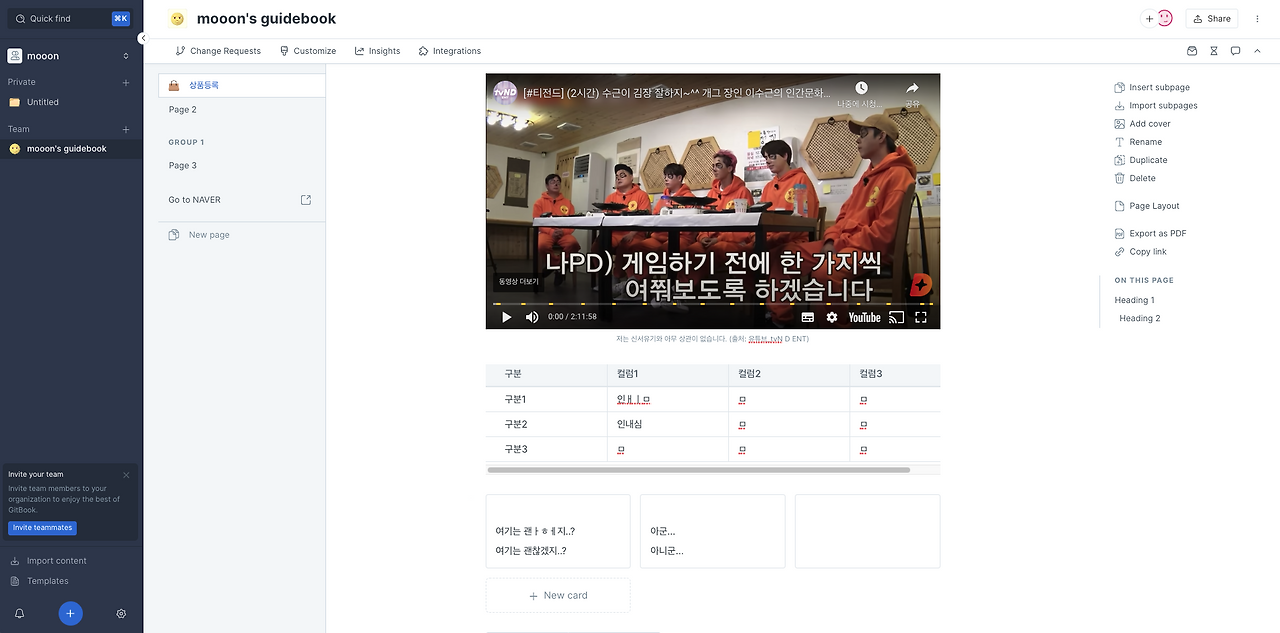Image resolution: width=1280 pixels, height=633 pixels.
Task: Click Watch later clock icon on video
Action: (861, 88)
